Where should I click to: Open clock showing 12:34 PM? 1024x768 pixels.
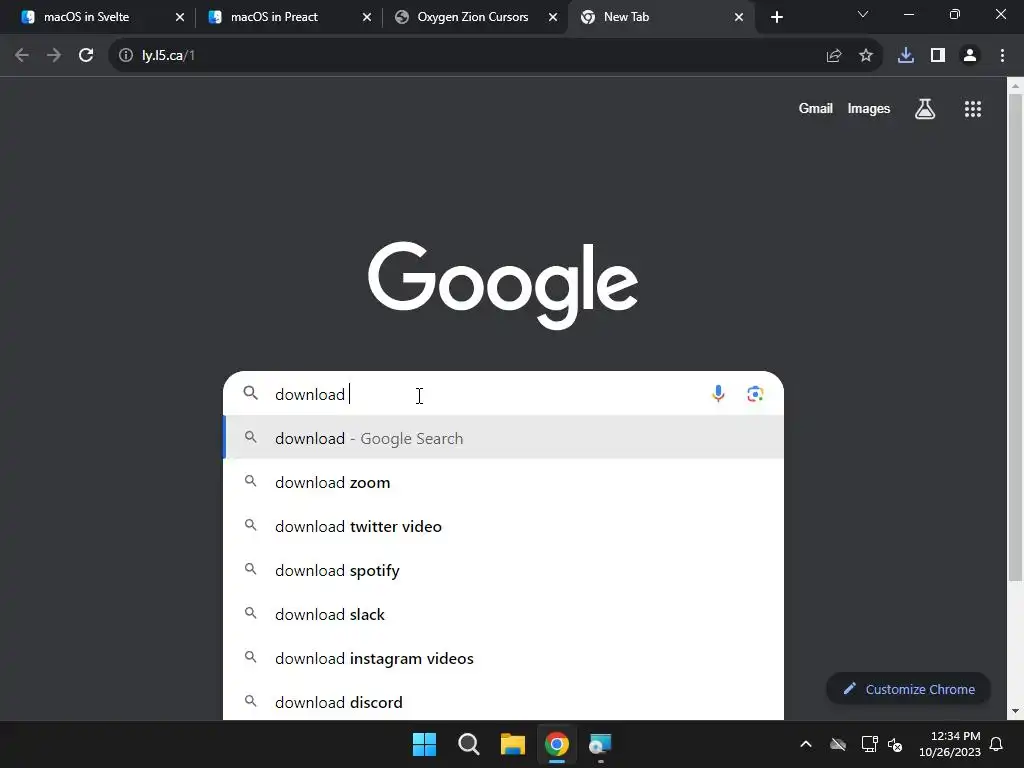click(x=950, y=744)
